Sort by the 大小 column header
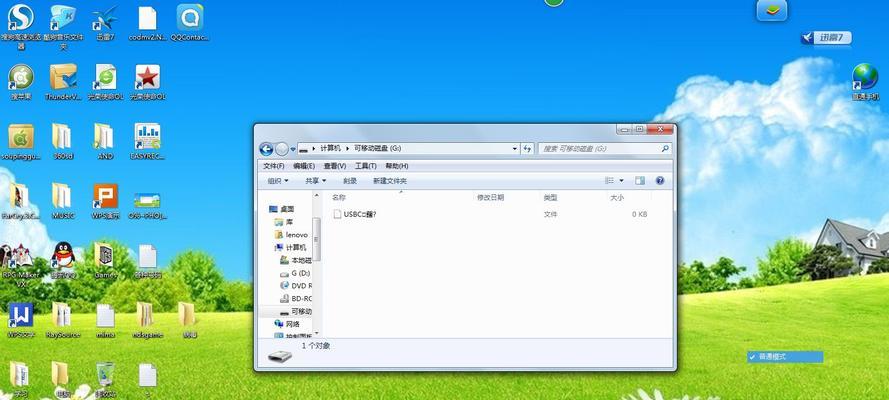 [628, 197]
